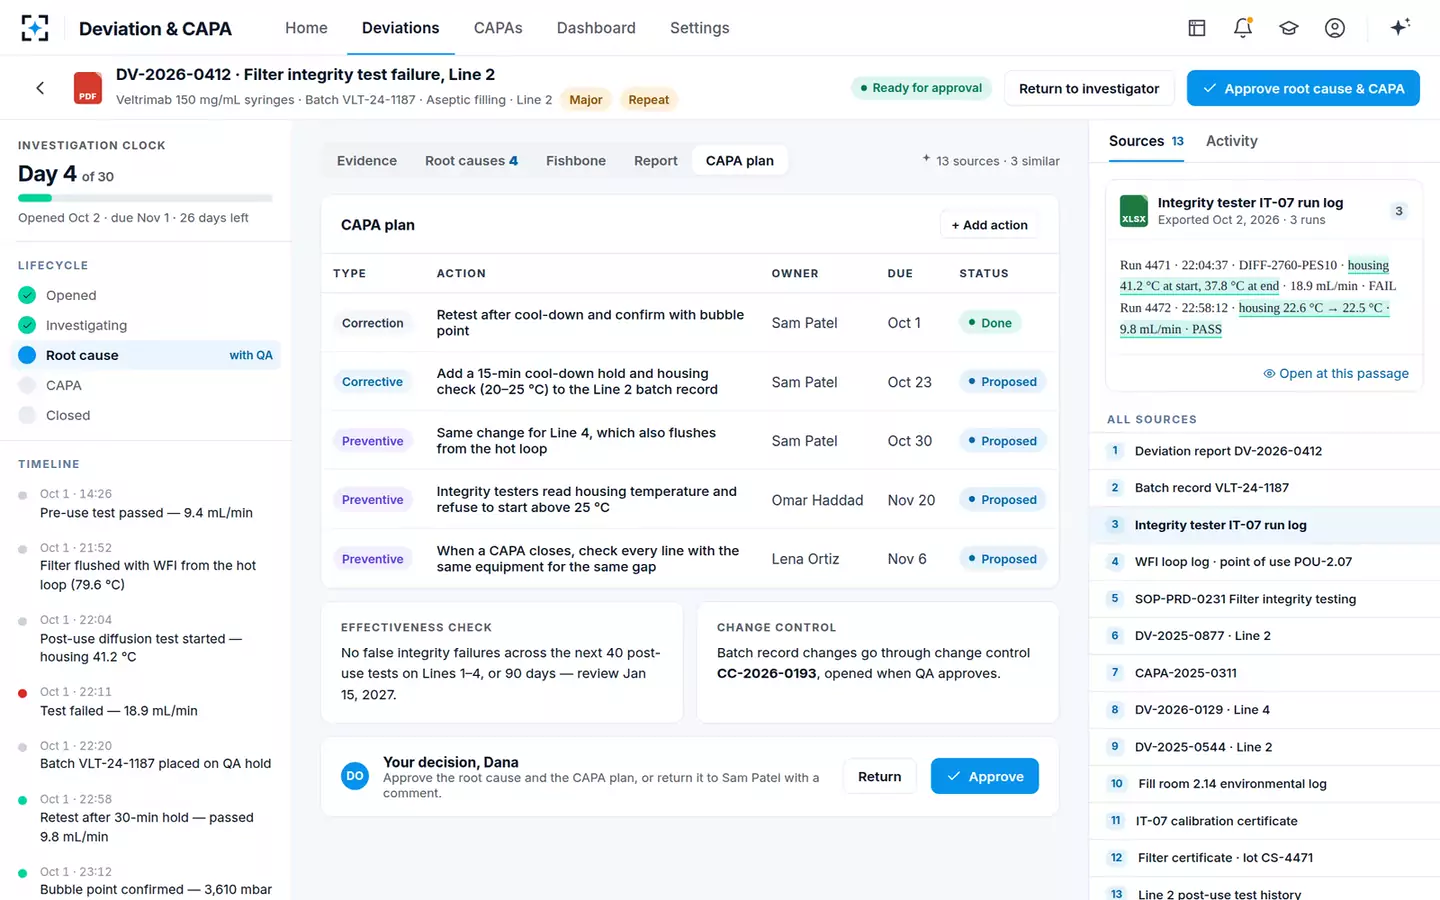
Task: Click Approve root cause & CAPA button
Action: pyautogui.click(x=1303, y=88)
